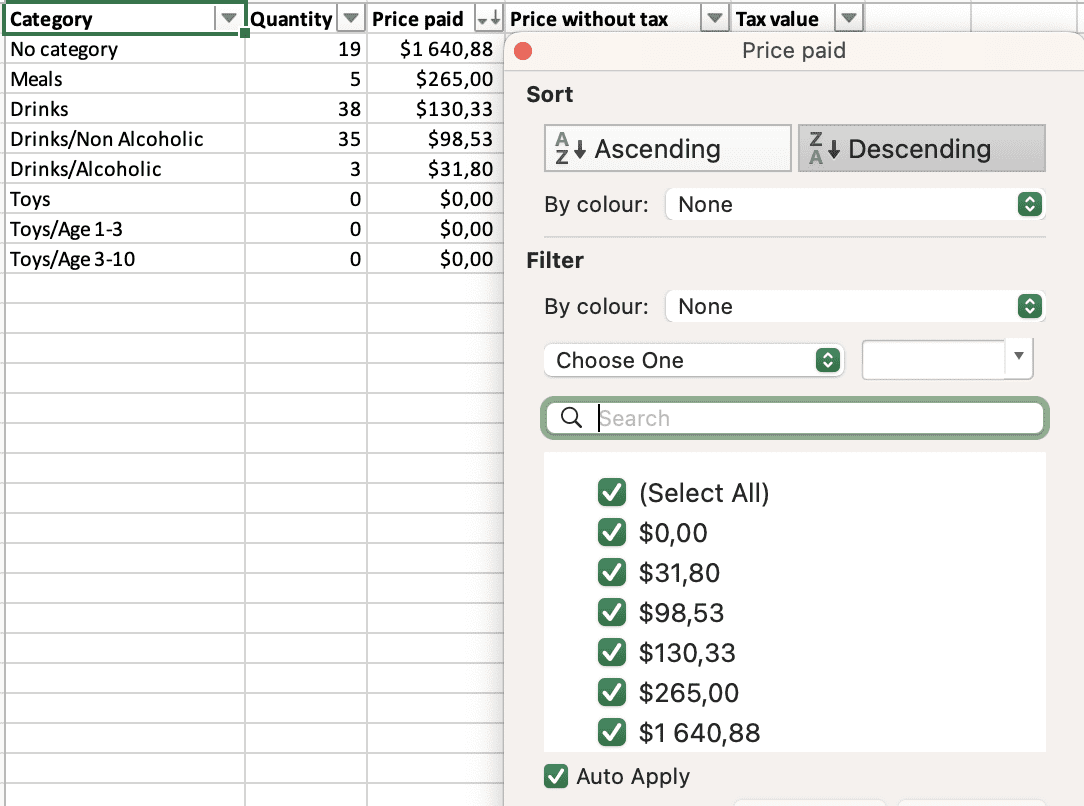Uncheck the '$1 640,88' filter value
The width and height of the screenshot is (1084, 806).
coord(612,732)
